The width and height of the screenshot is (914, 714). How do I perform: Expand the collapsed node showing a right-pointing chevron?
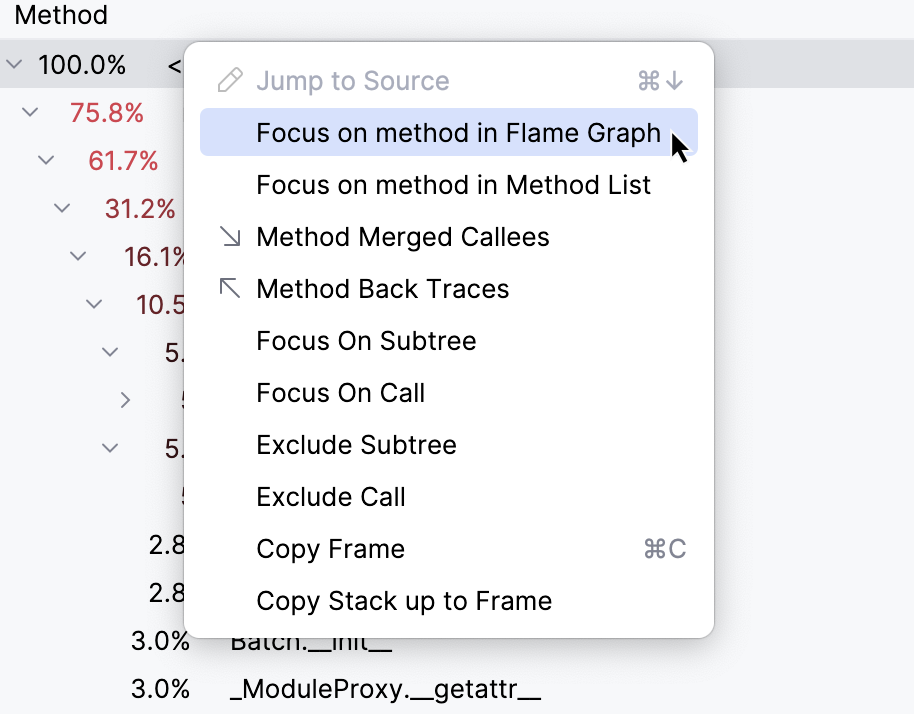(x=126, y=399)
